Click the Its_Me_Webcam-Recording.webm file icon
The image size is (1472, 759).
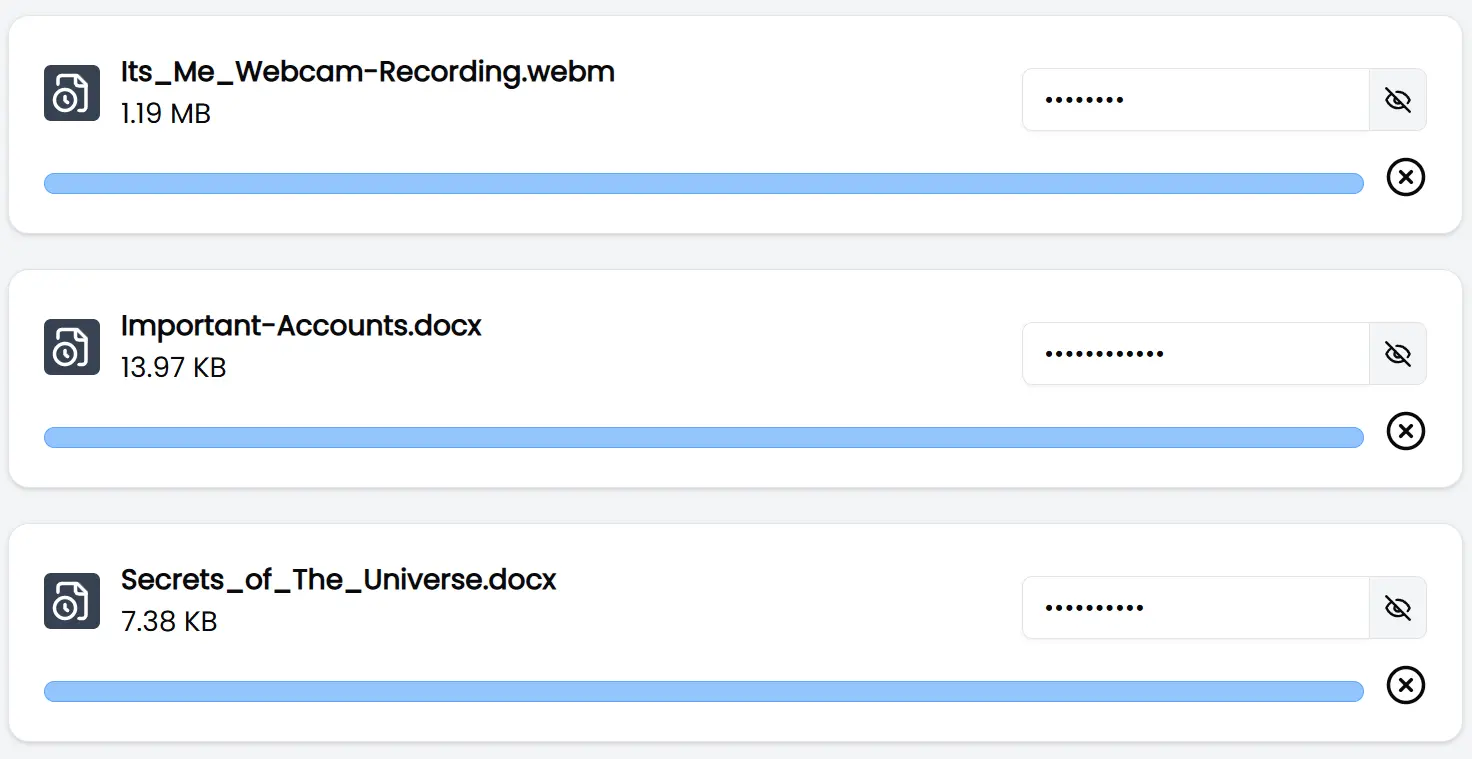71,92
